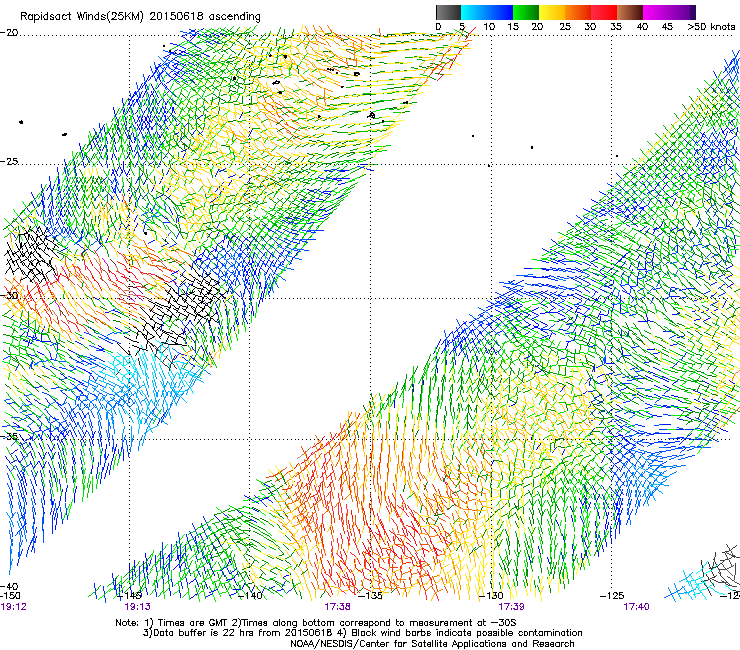
Task: Click the NOAA/NESDIS credit line
Action: pyautogui.click(x=432, y=644)
